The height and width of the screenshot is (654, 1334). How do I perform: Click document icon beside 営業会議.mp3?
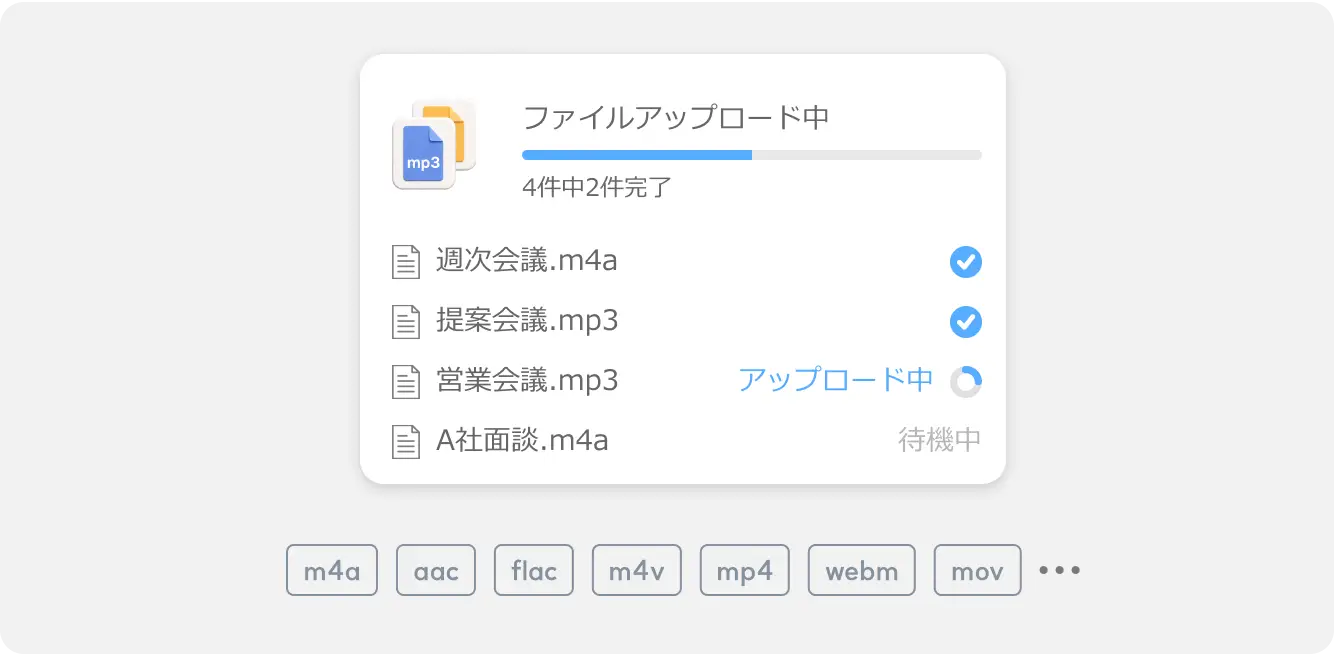pos(405,380)
